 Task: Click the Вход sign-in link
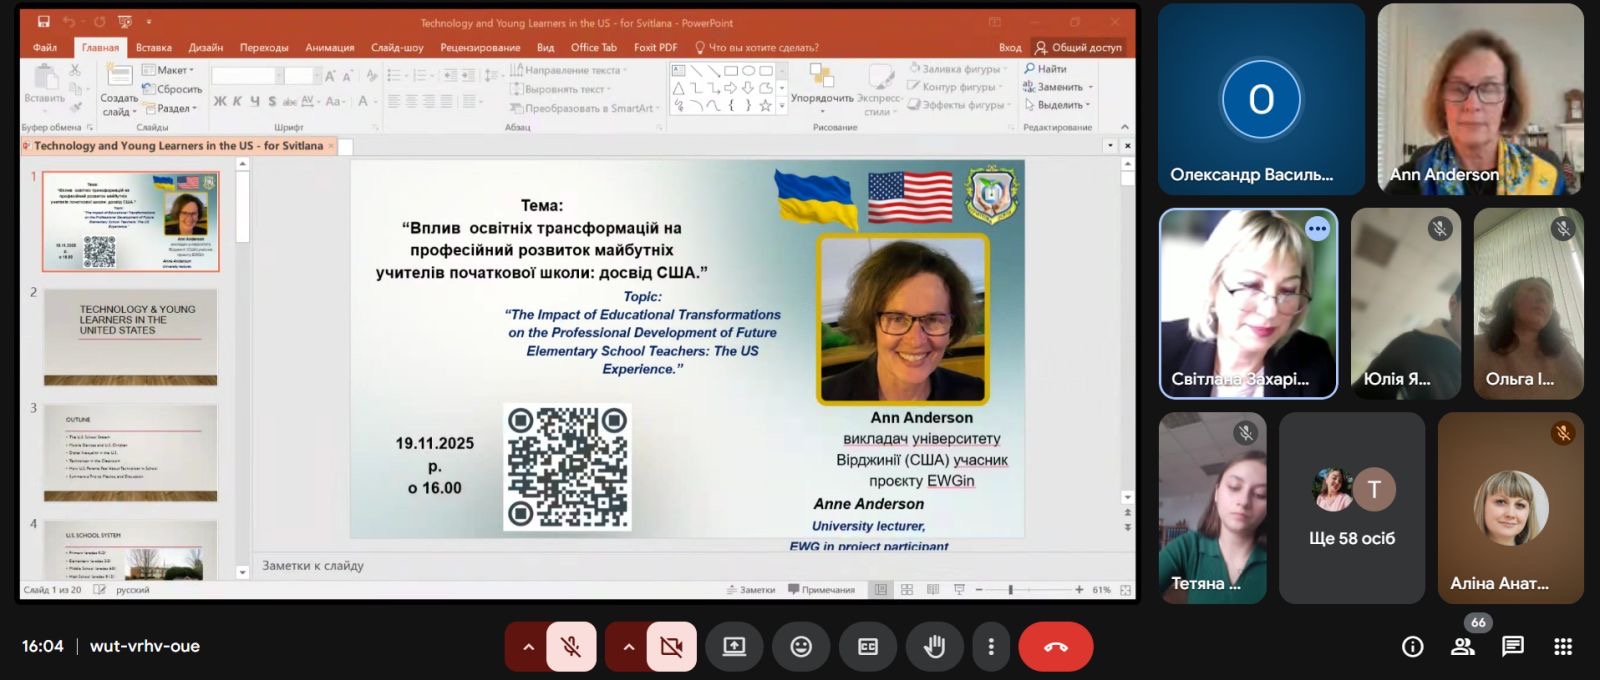(1010, 47)
